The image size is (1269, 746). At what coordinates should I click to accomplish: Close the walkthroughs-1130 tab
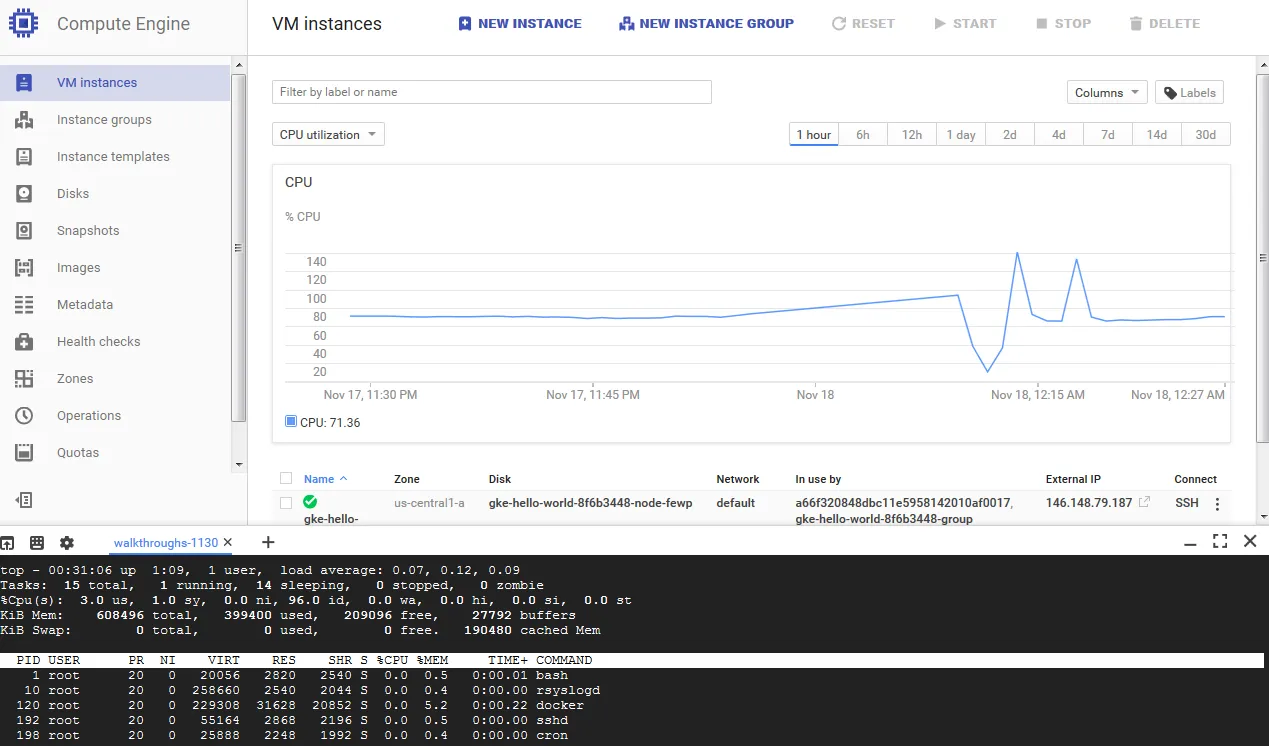tap(227, 542)
